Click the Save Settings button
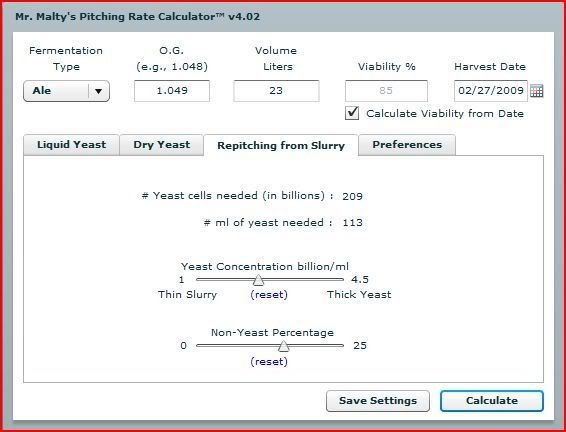The image size is (566, 432). point(378,401)
